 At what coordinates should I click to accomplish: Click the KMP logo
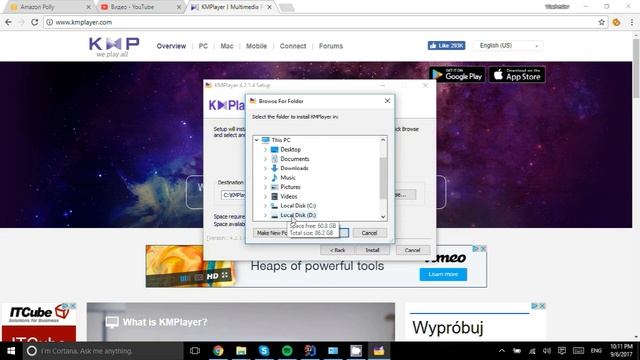coord(114,47)
